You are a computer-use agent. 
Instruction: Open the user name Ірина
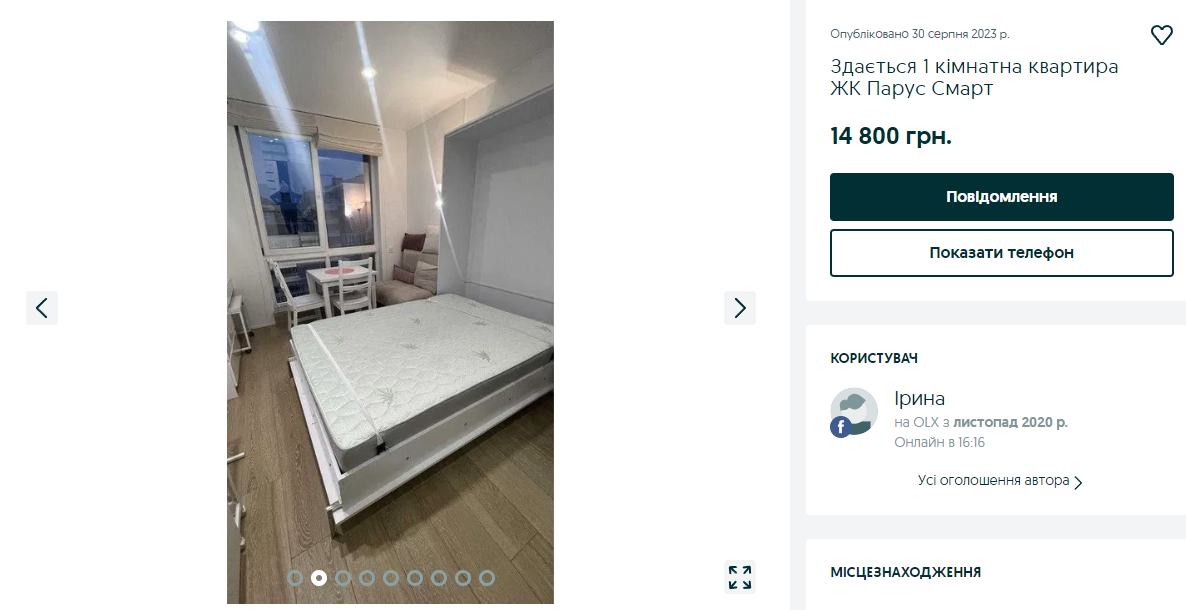coord(919,399)
